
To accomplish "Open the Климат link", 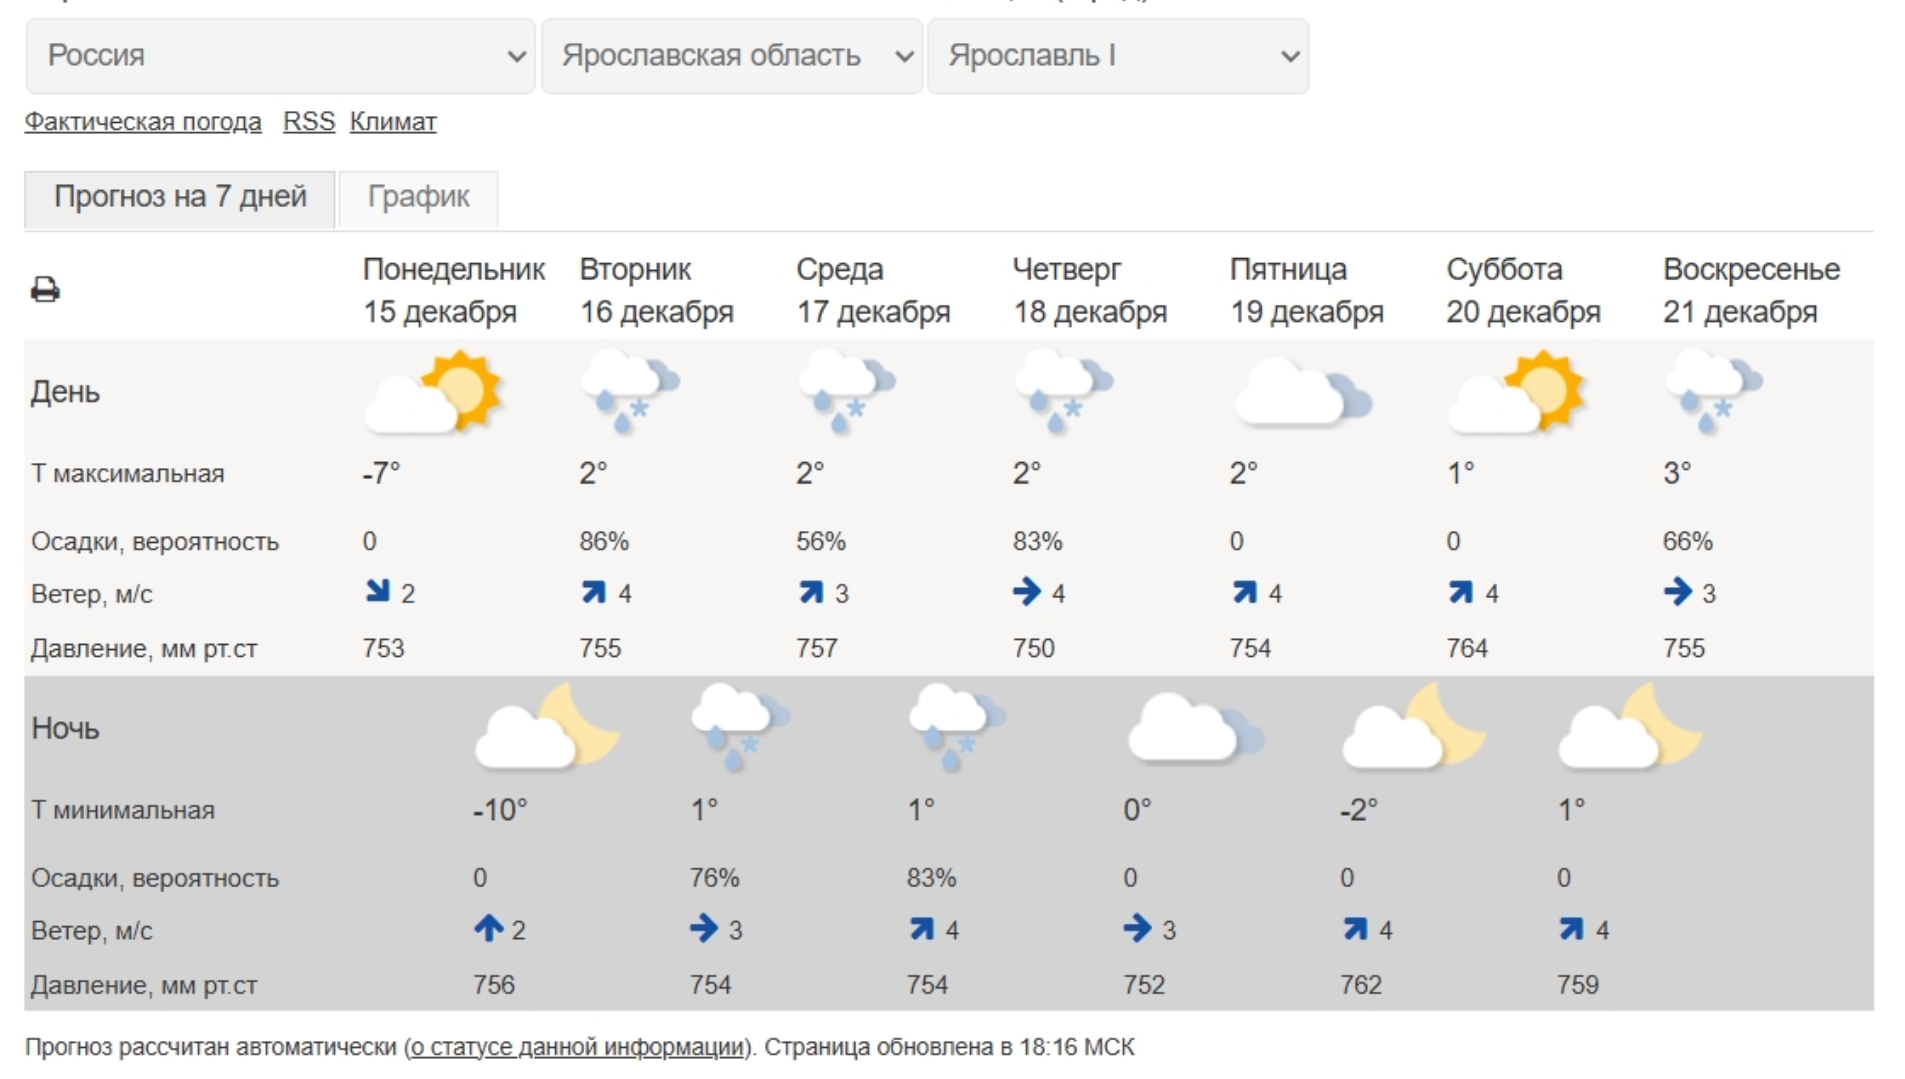I will coord(393,122).
